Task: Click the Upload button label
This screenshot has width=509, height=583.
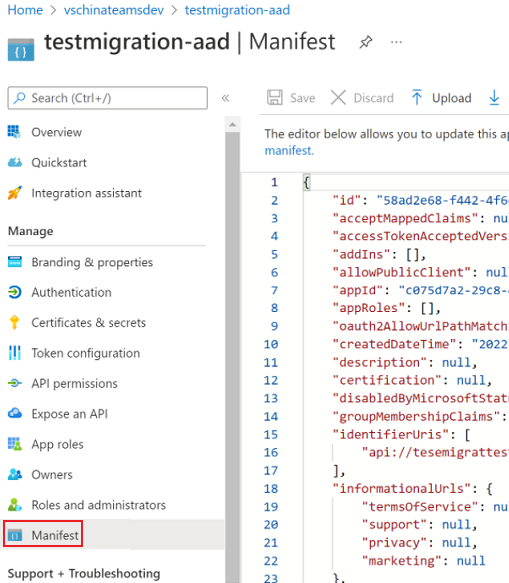Action: (x=452, y=98)
